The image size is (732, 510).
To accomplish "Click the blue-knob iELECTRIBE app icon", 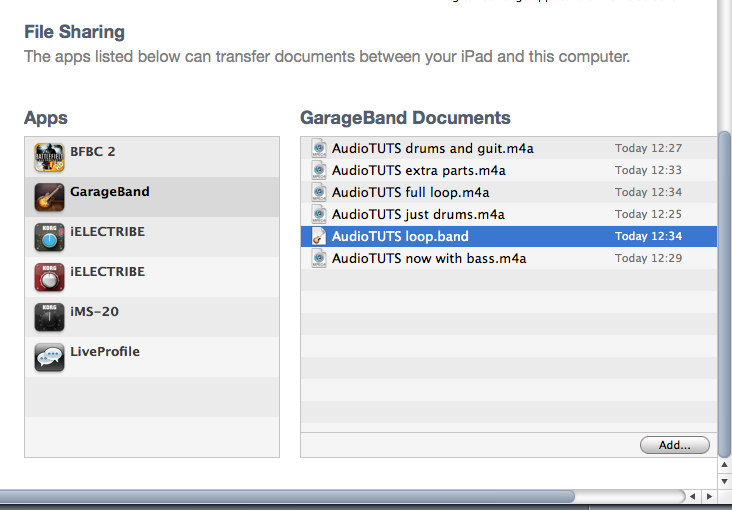I will tap(49, 237).
